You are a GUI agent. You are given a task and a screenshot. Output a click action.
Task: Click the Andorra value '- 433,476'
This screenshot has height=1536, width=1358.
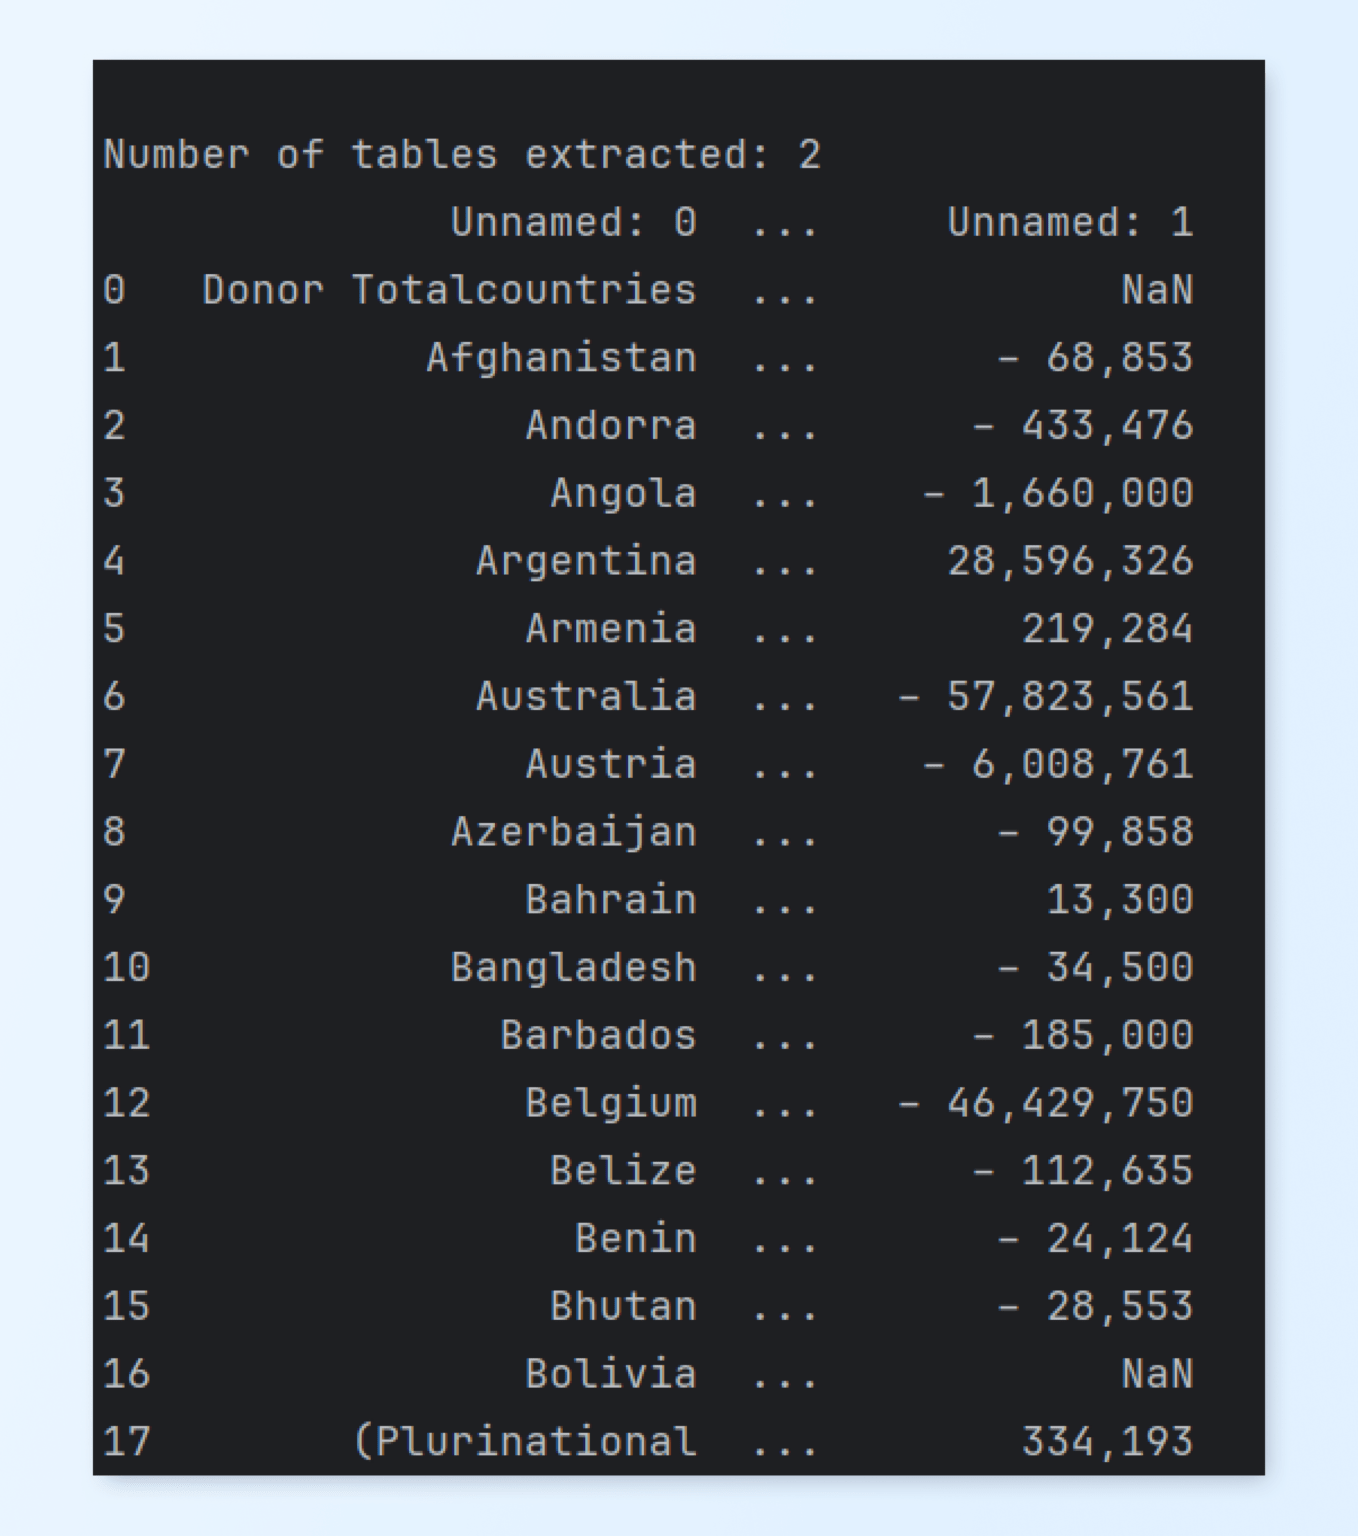click(x=1083, y=426)
